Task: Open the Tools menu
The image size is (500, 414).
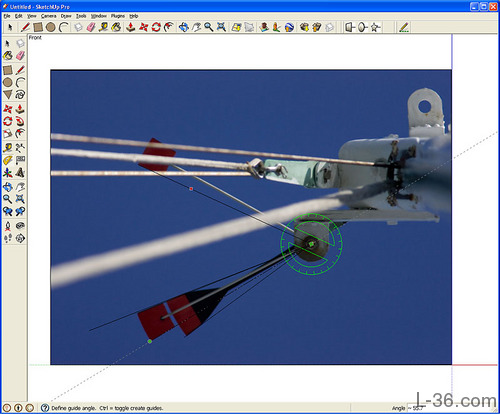Action: click(81, 16)
